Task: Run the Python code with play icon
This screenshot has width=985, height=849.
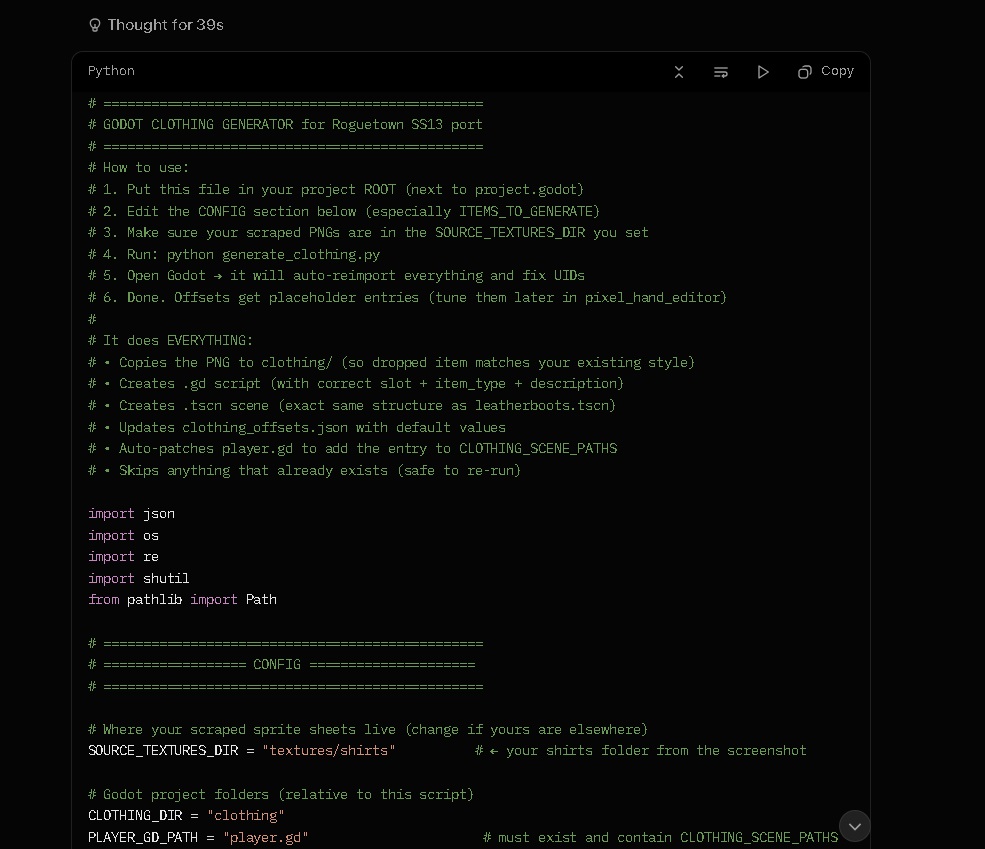Action: 763,72
